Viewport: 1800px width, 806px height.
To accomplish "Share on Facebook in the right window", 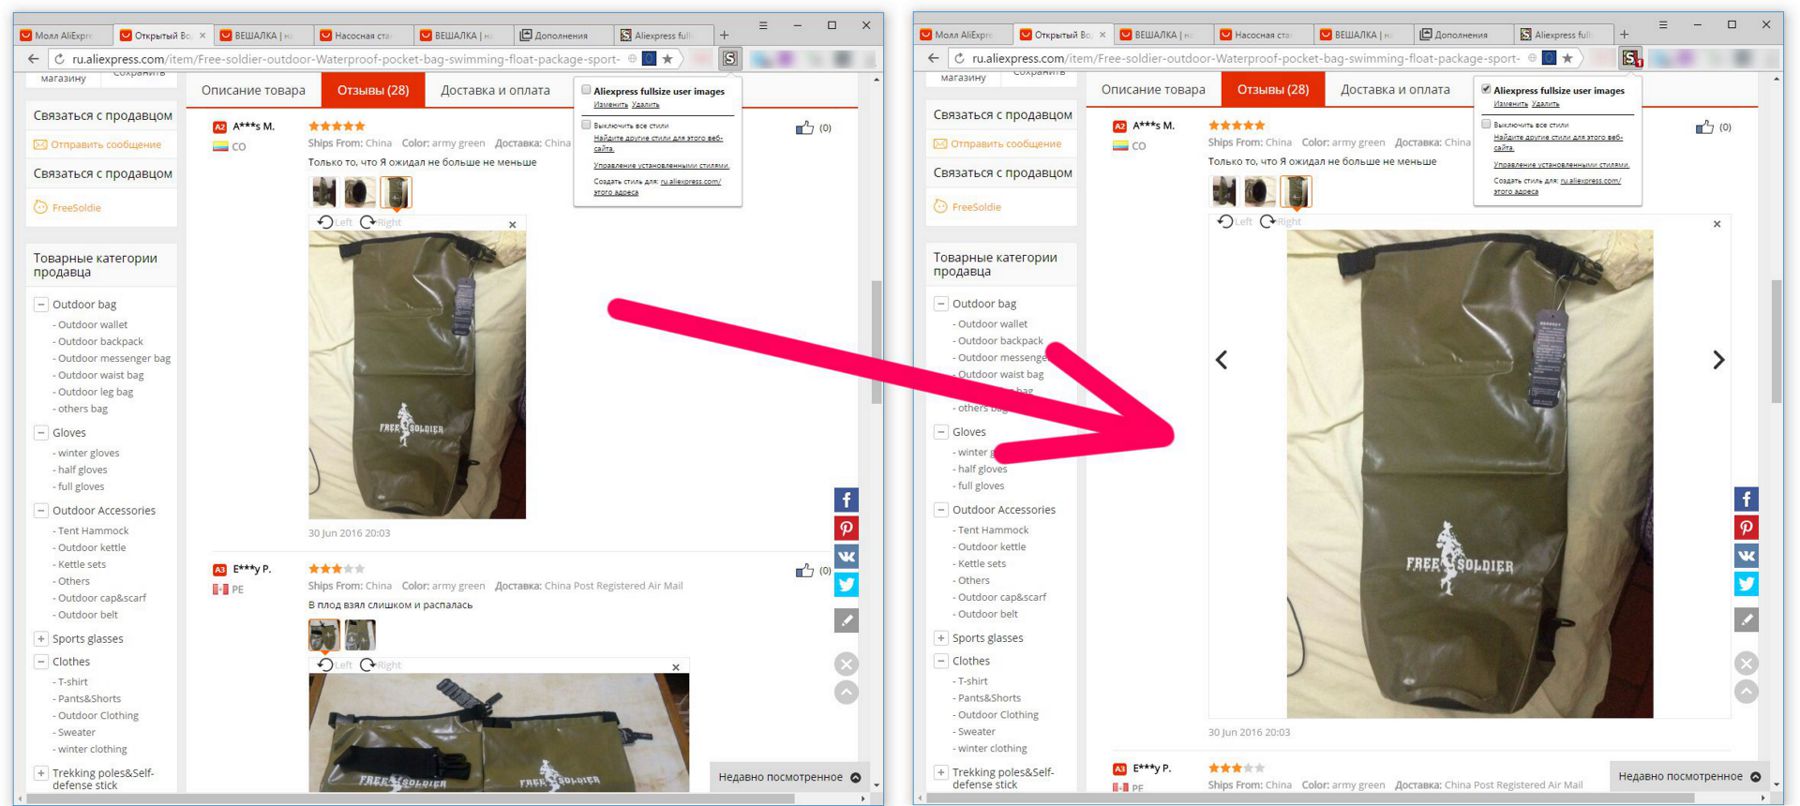I will pos(1746,499).
